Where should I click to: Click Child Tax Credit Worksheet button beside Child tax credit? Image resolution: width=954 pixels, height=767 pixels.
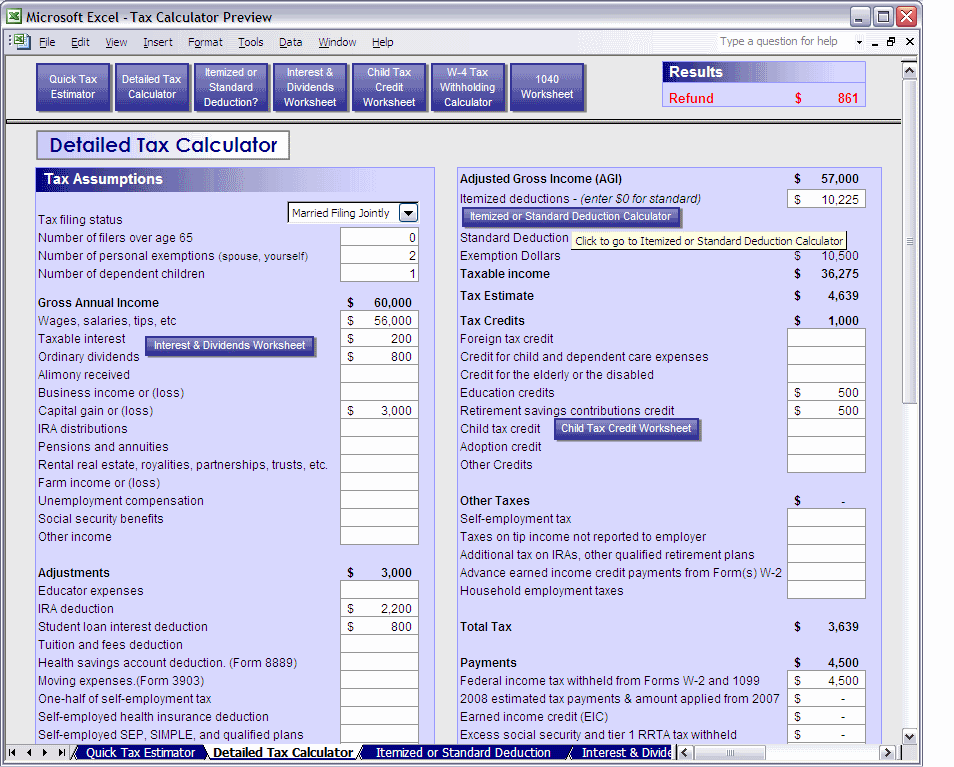(x=626, y=428)
